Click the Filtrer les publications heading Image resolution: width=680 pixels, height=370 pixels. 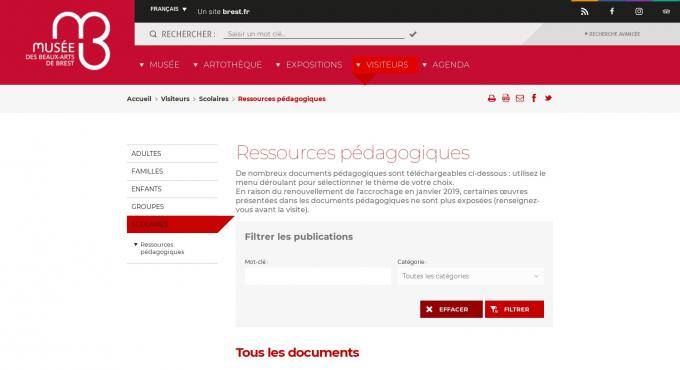[298, 237]
